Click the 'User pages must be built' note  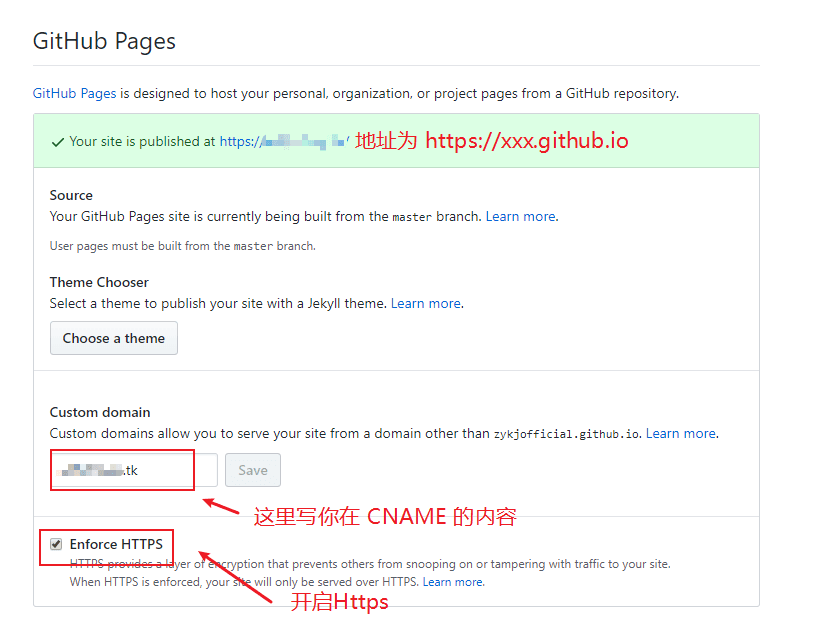tap(182, 246)
